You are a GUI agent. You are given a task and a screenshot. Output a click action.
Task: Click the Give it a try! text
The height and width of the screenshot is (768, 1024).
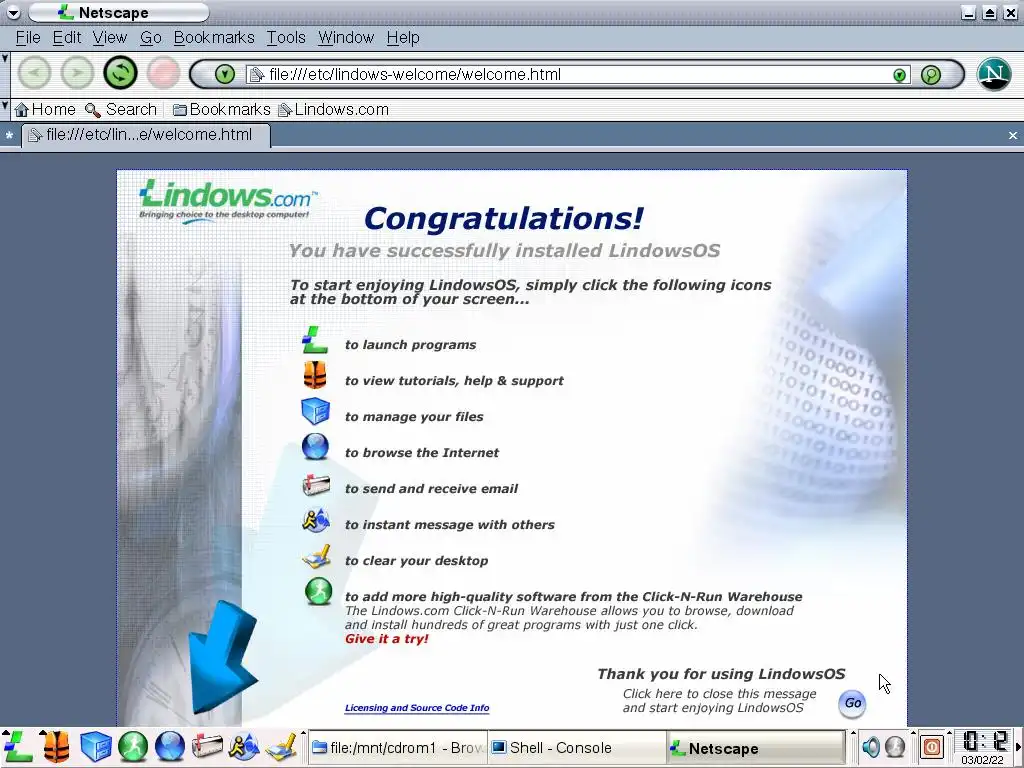click(387, 639)
